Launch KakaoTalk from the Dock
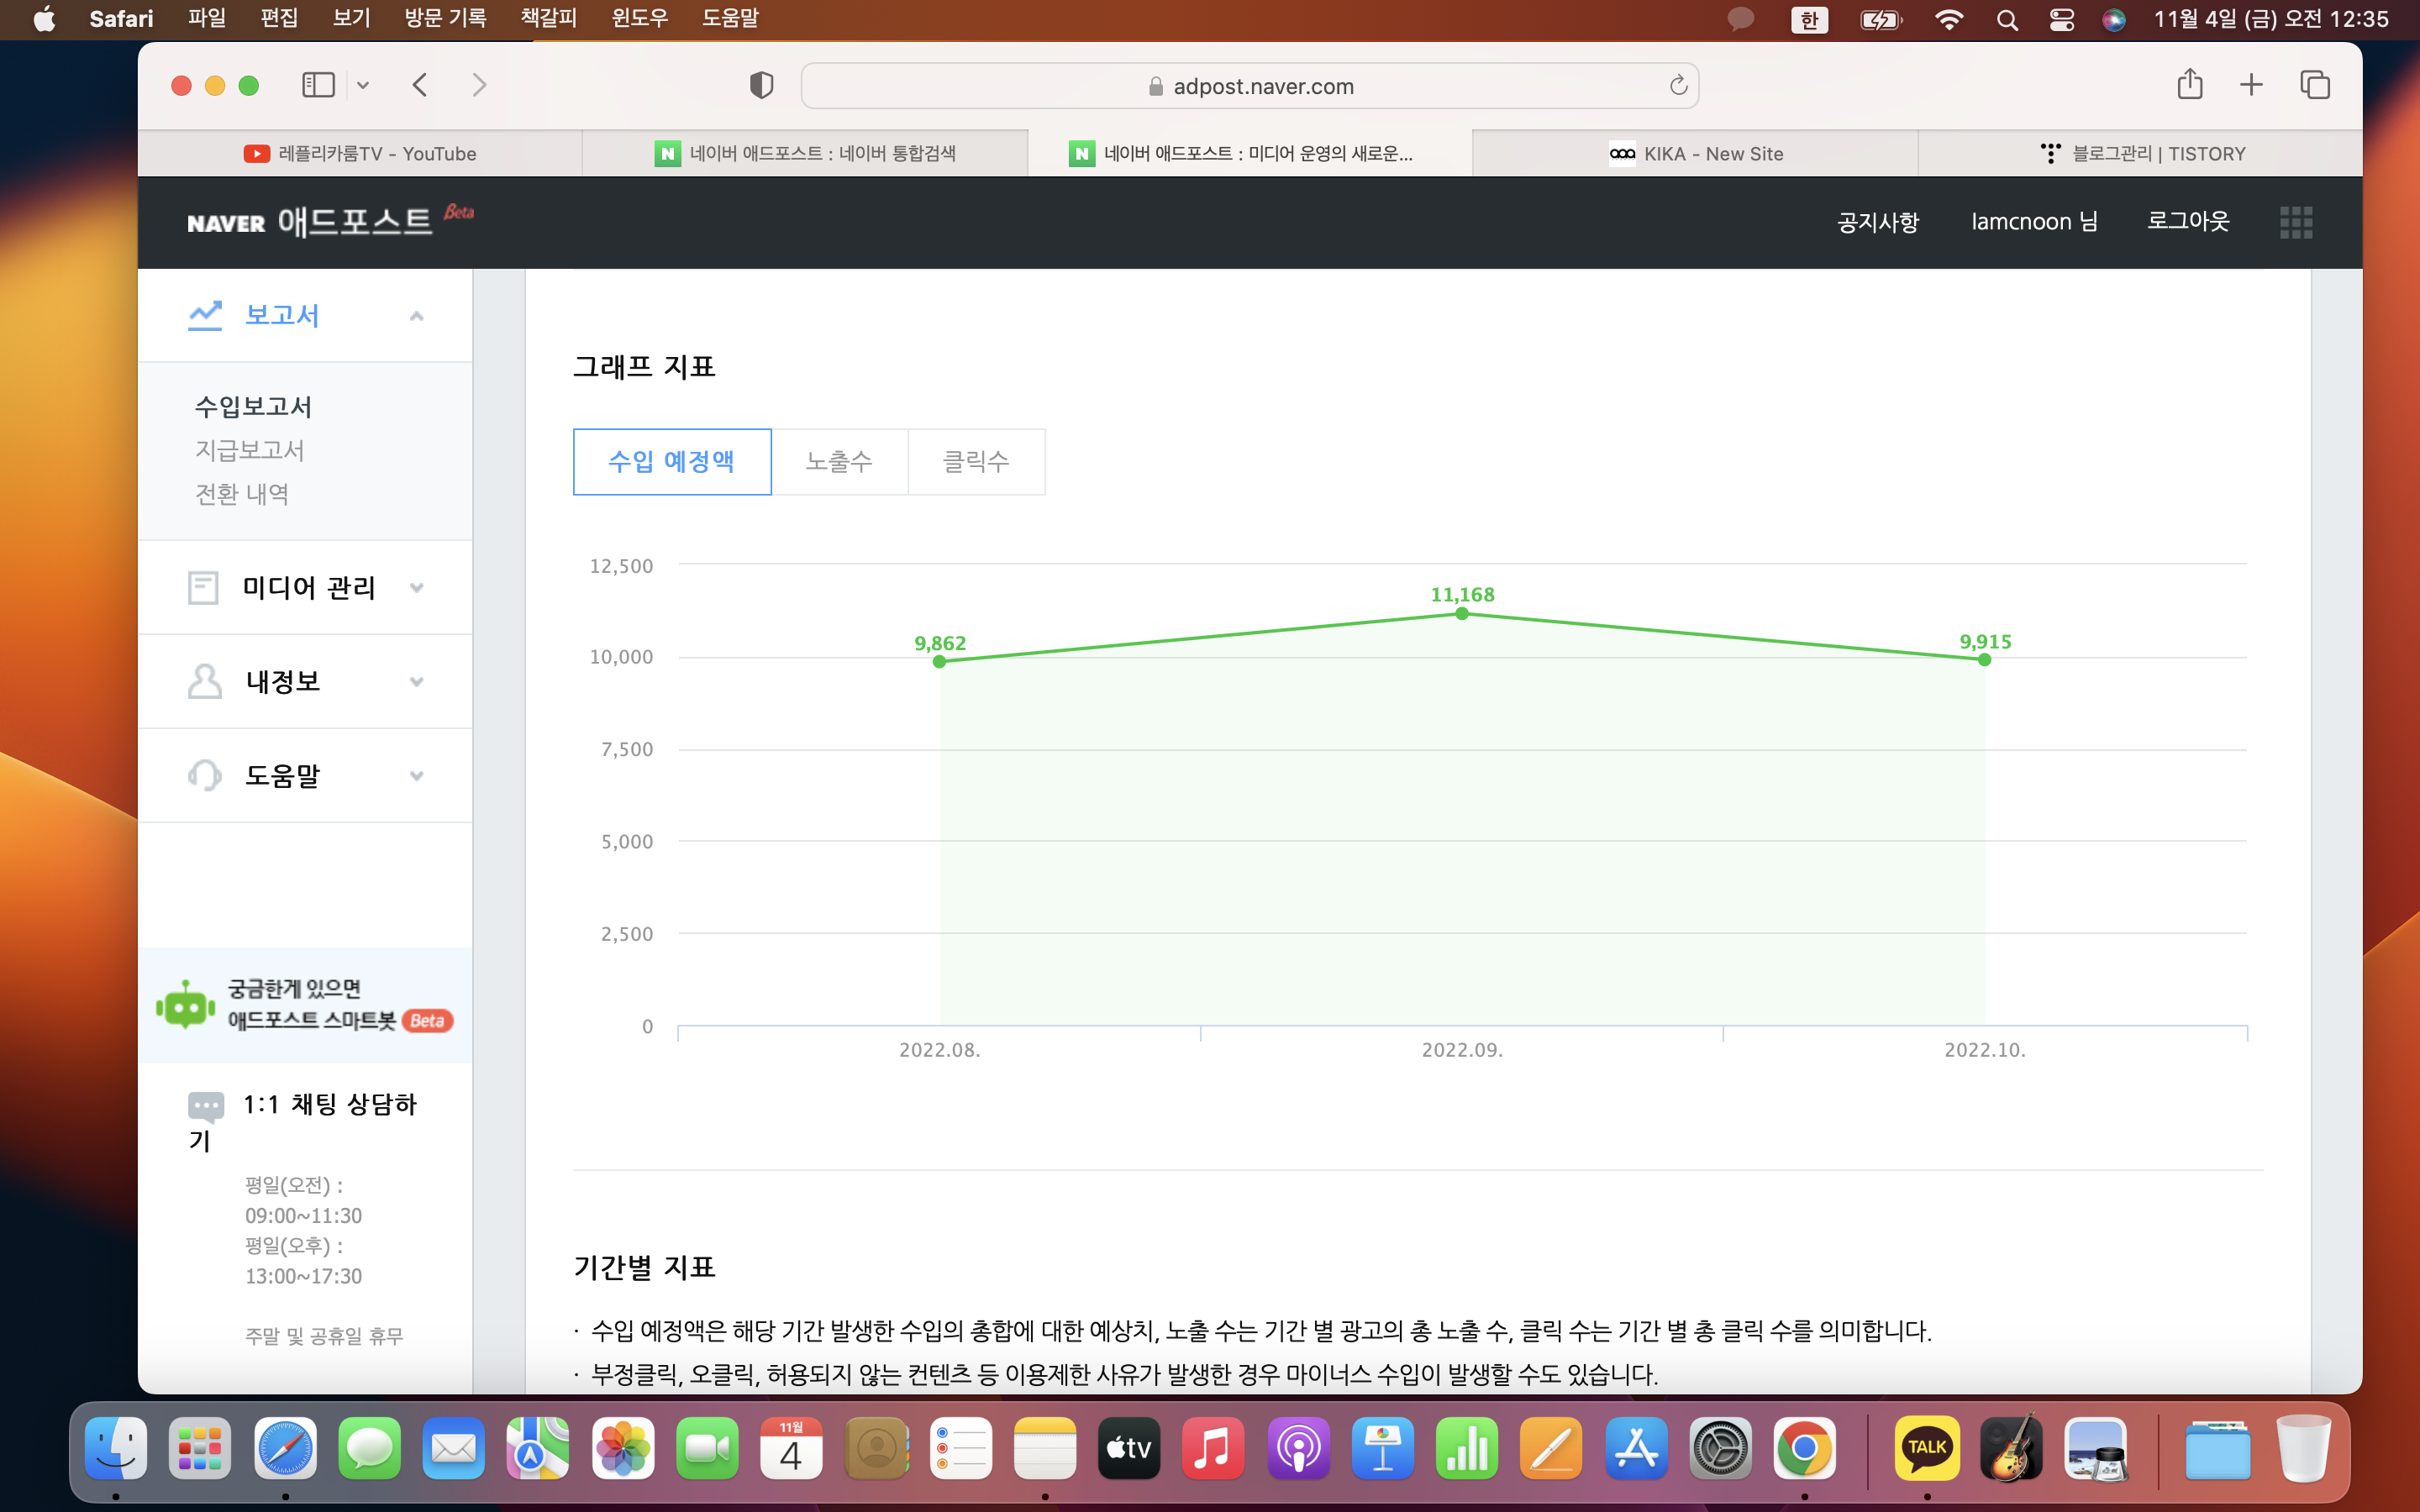 tap(1926, 1448)
